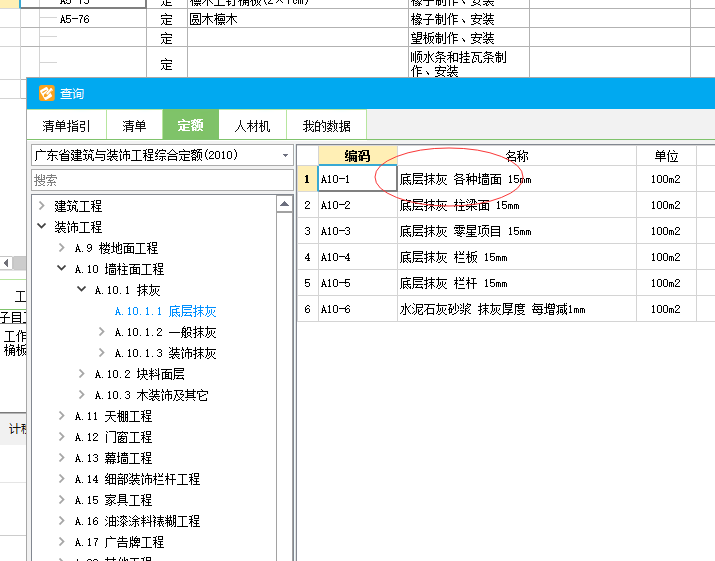Expand A.10.1.2 一般抹灰 node
The height and width of the screenshot is (561, 715).
coord(102,332)
